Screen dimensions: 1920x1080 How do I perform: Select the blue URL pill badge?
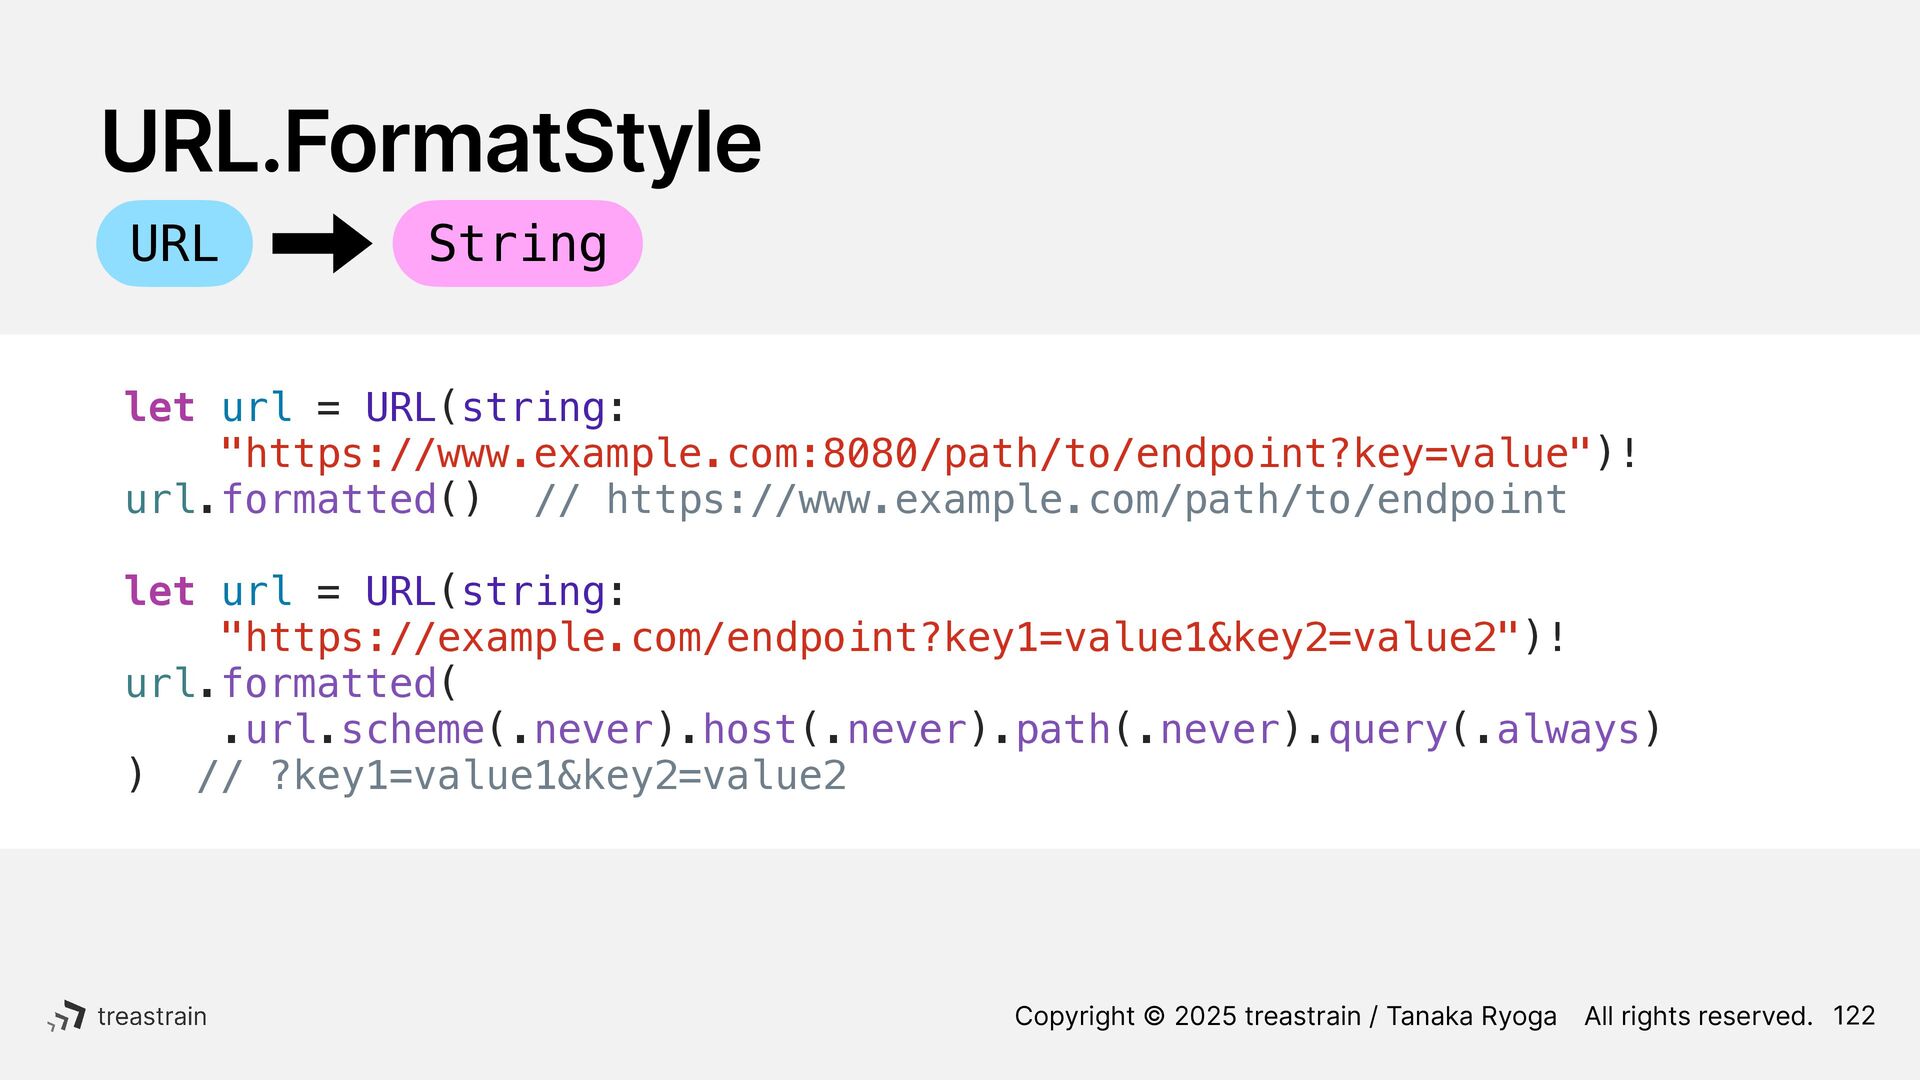(174, 243)
